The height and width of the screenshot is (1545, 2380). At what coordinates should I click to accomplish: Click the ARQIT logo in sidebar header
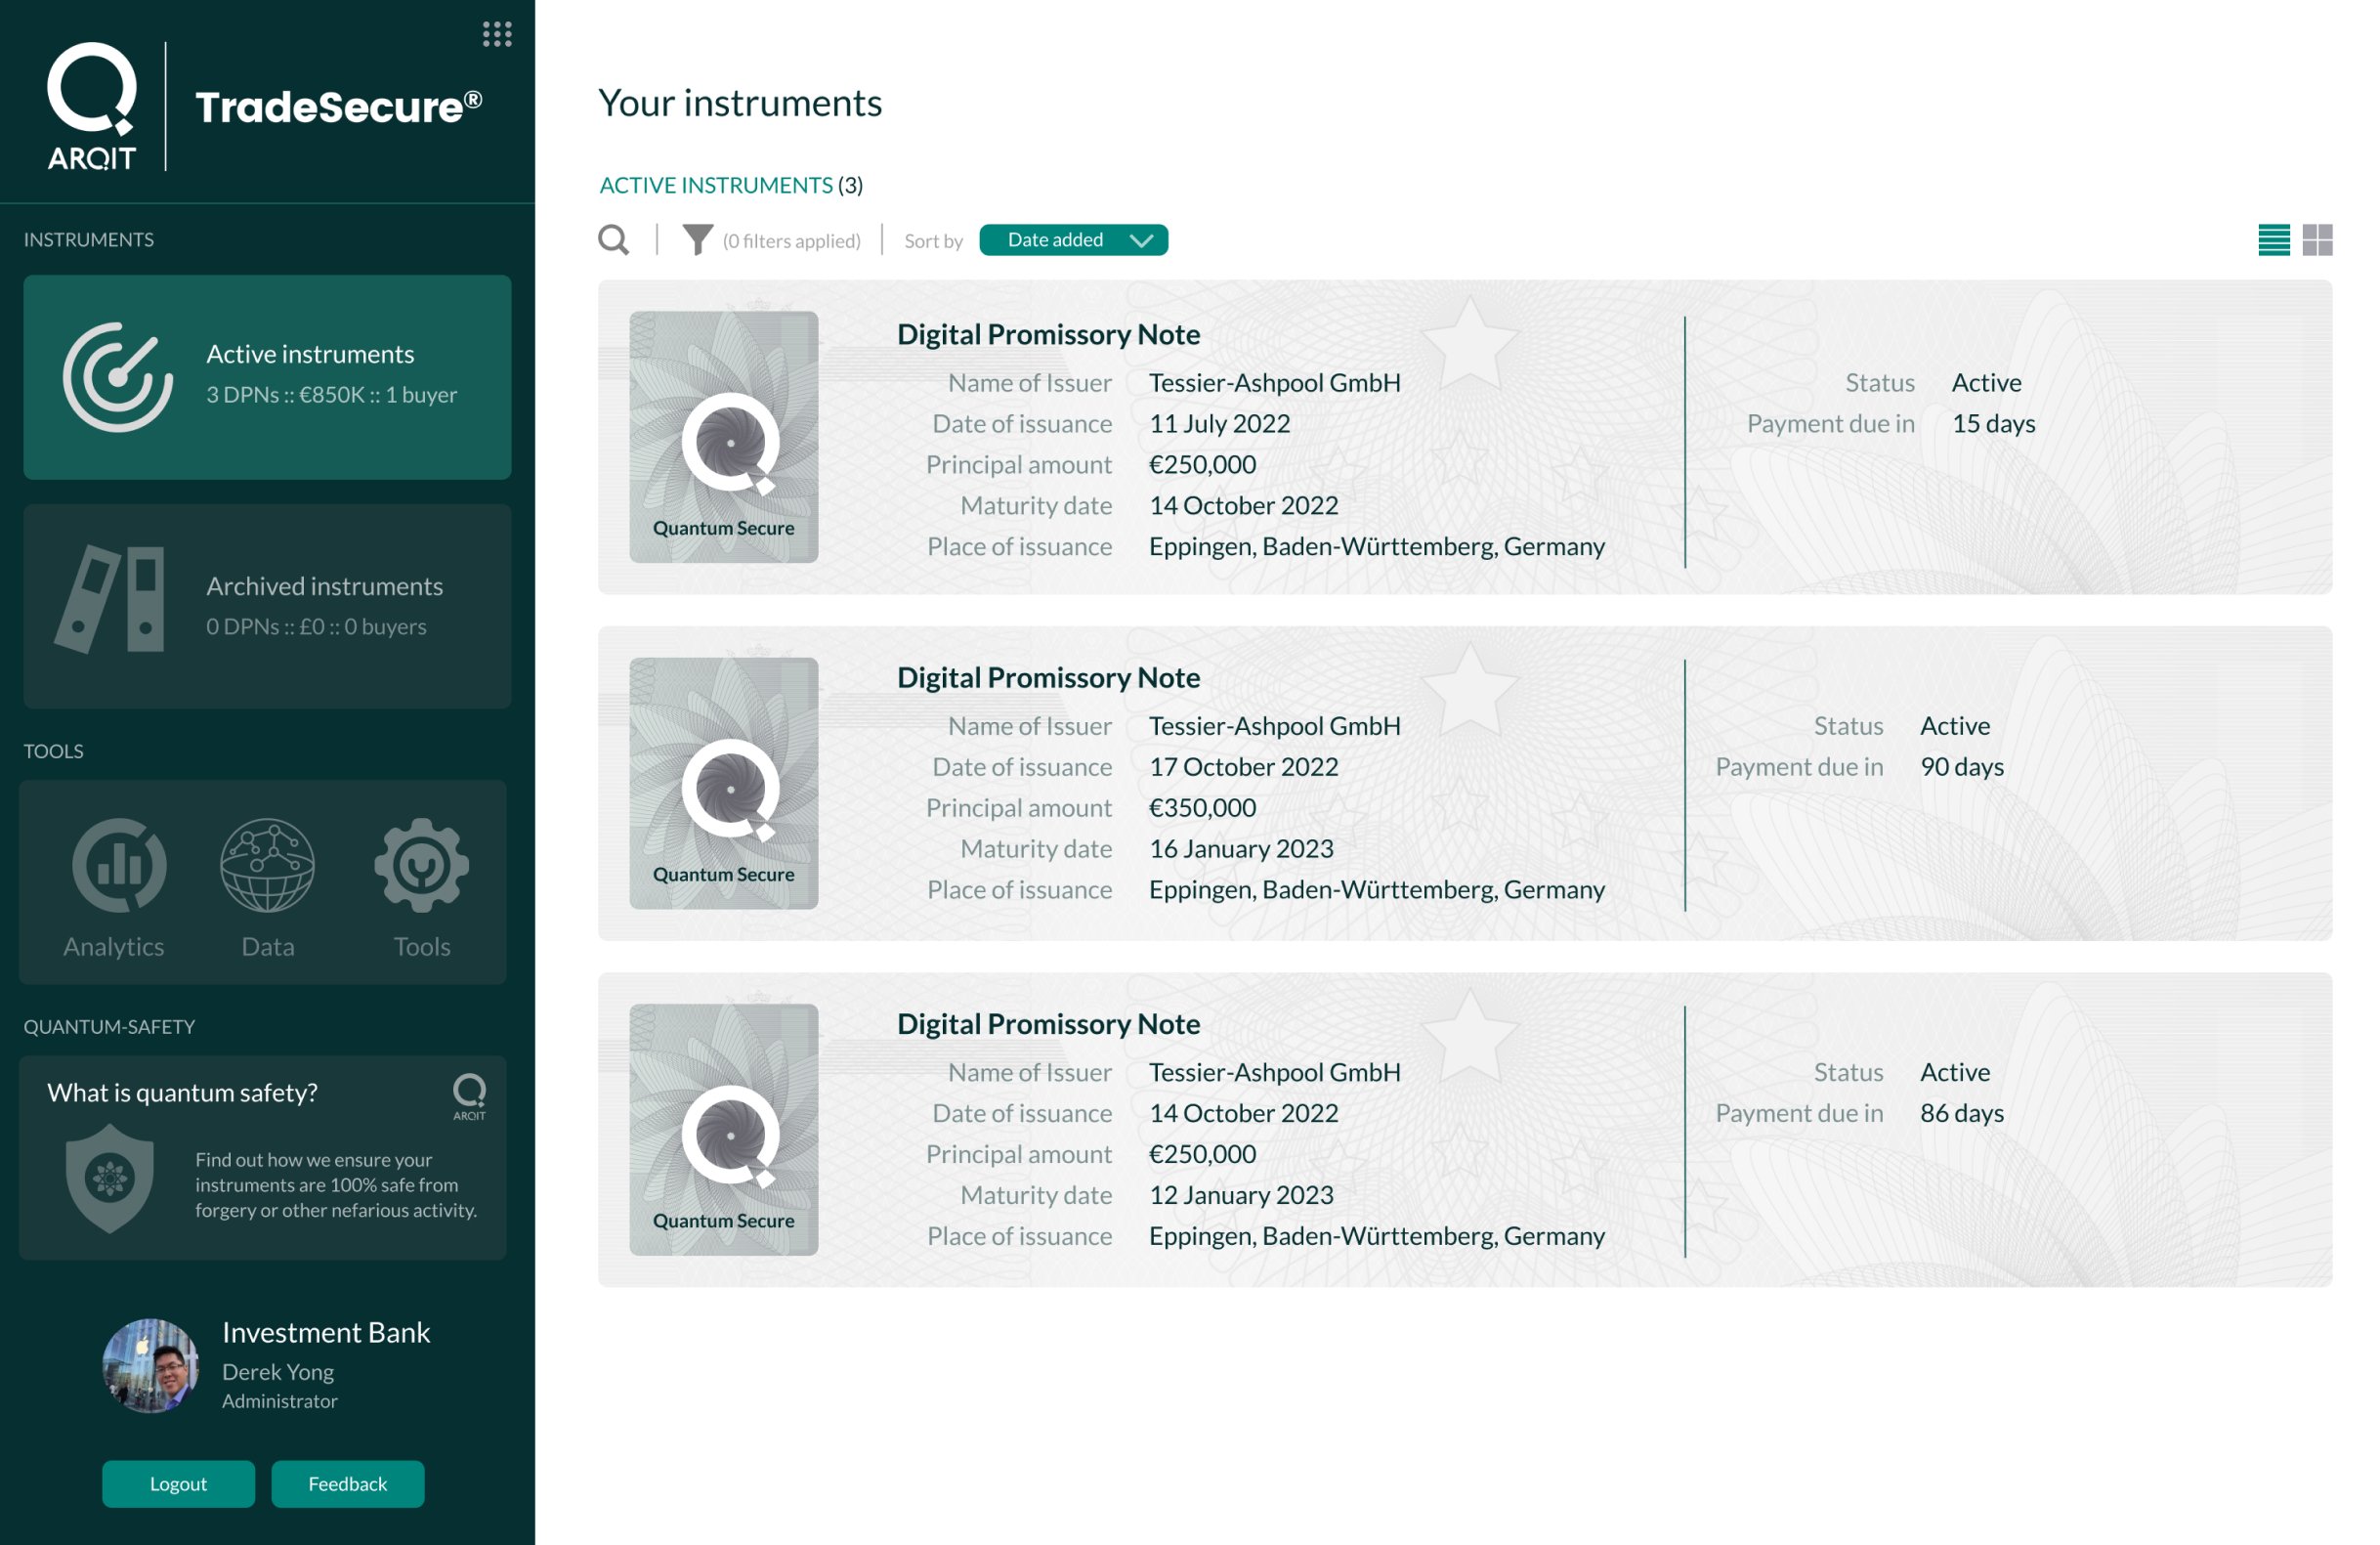point(92,106)
